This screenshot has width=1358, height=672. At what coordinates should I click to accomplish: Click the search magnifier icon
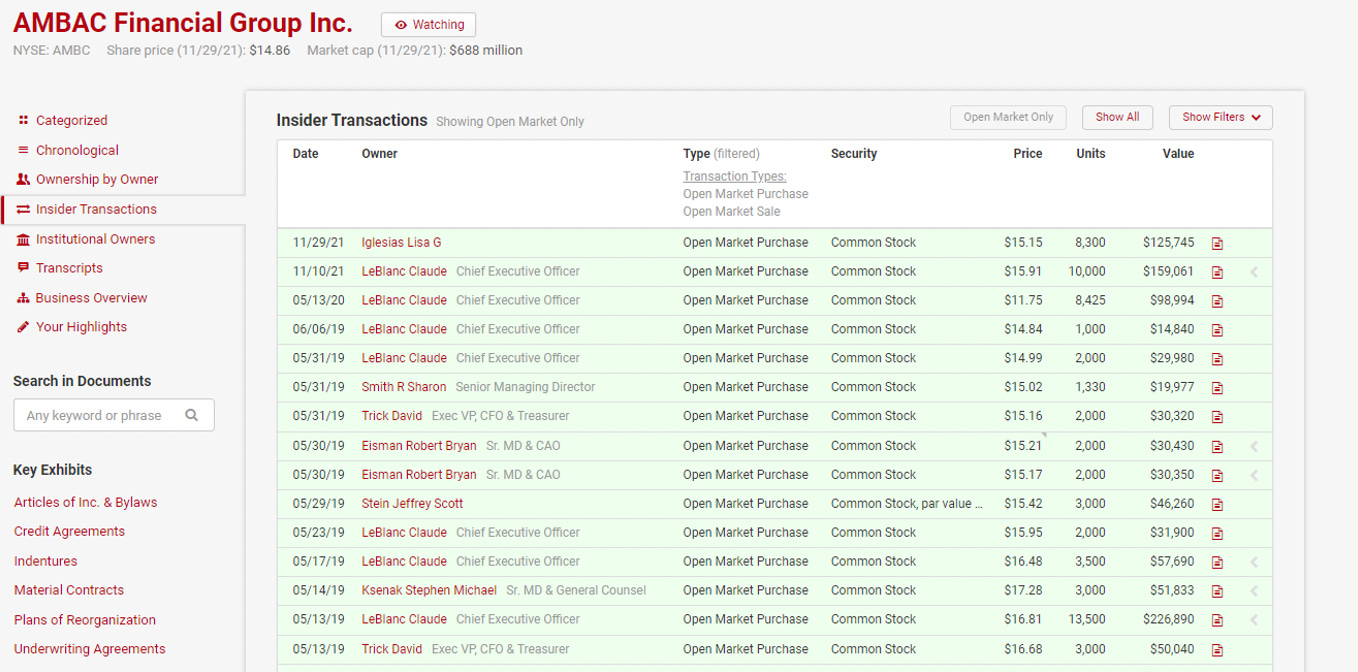coord(192,415)
